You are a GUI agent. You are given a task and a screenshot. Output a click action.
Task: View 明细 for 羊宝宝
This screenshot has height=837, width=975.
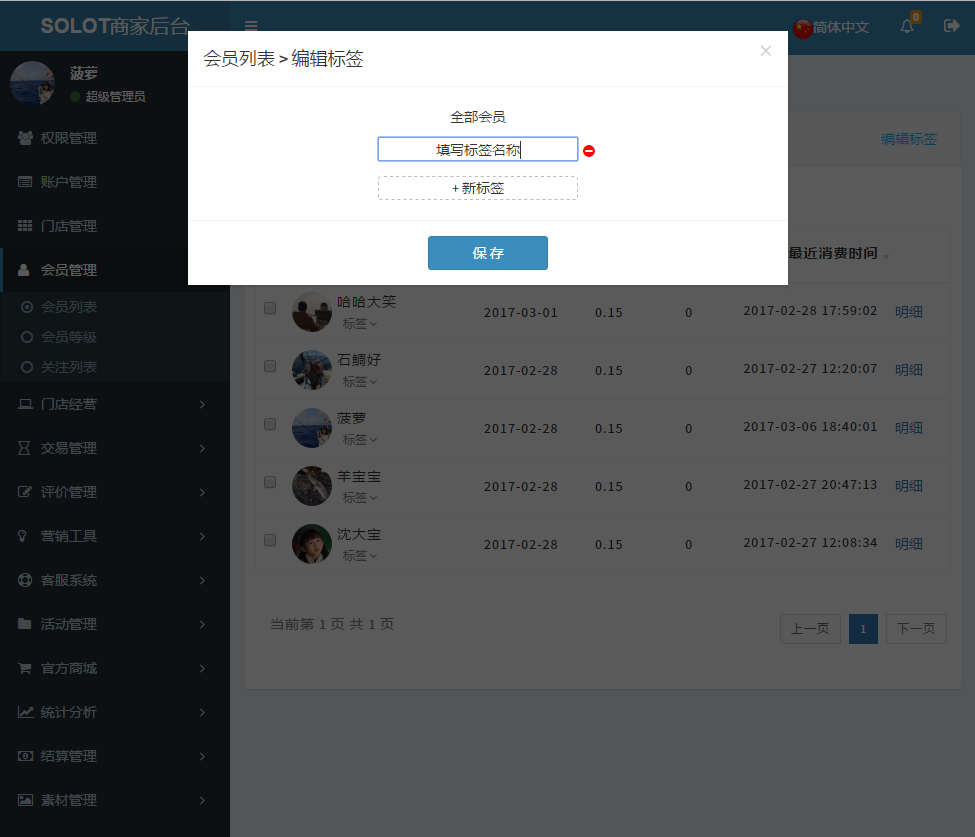(908, 486)
